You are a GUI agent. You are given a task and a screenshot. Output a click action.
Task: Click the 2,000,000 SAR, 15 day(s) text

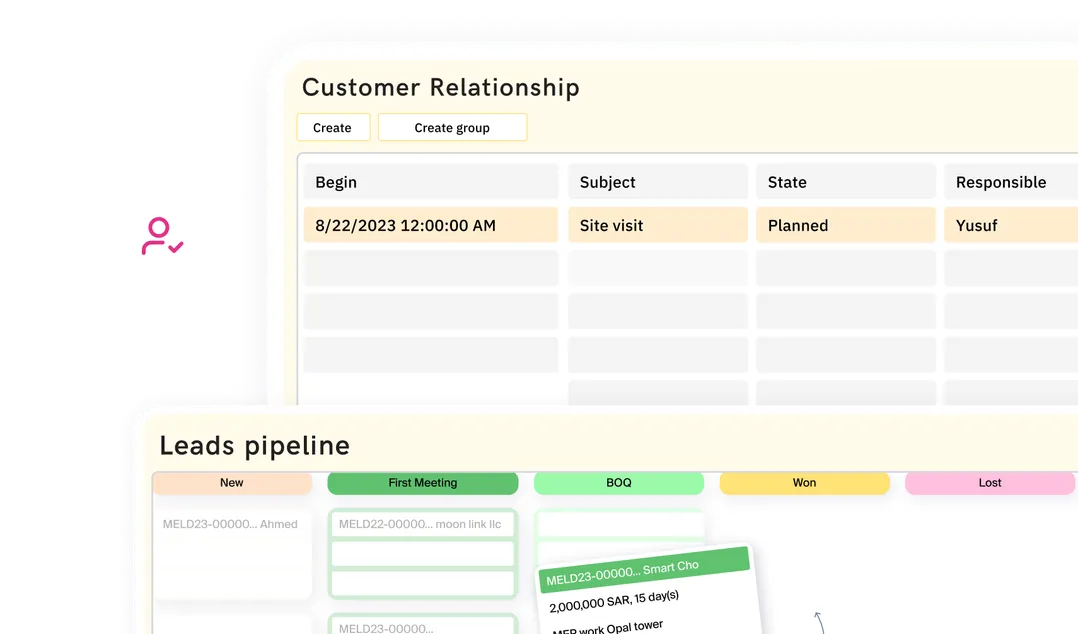click(614, 601)
